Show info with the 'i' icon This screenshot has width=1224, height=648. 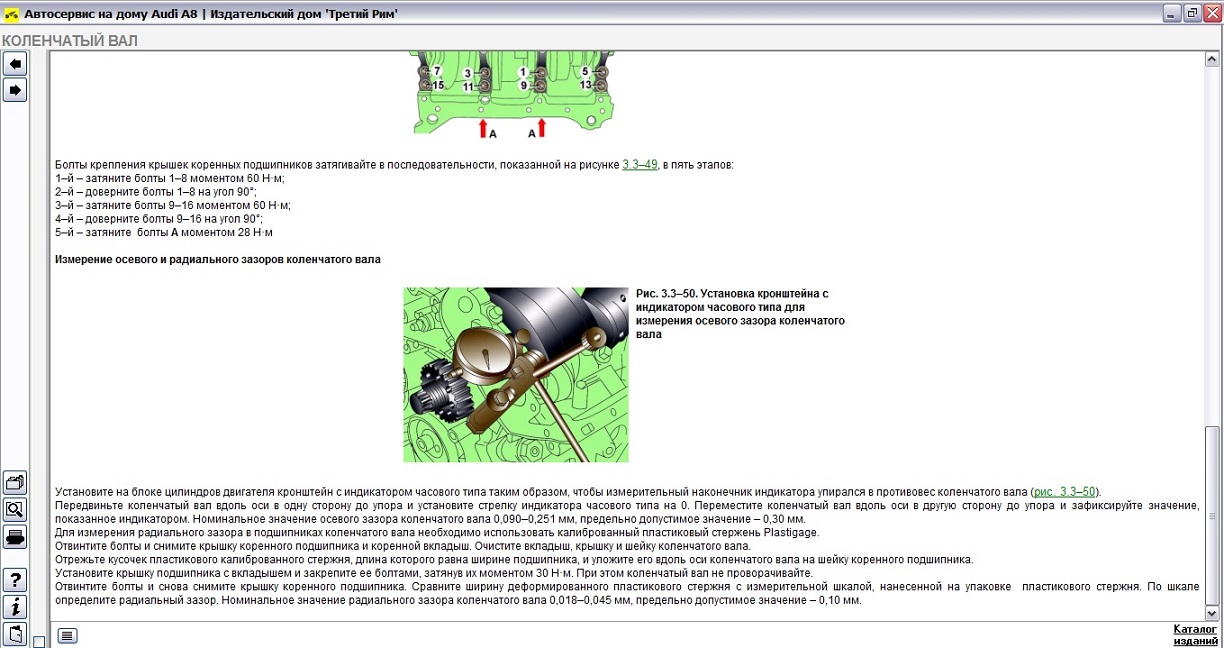(15, 607)
